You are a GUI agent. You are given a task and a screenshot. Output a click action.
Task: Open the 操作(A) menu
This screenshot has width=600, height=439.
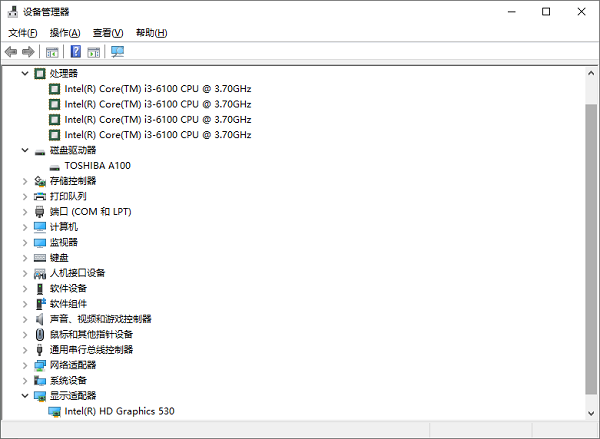pos(64,33)
